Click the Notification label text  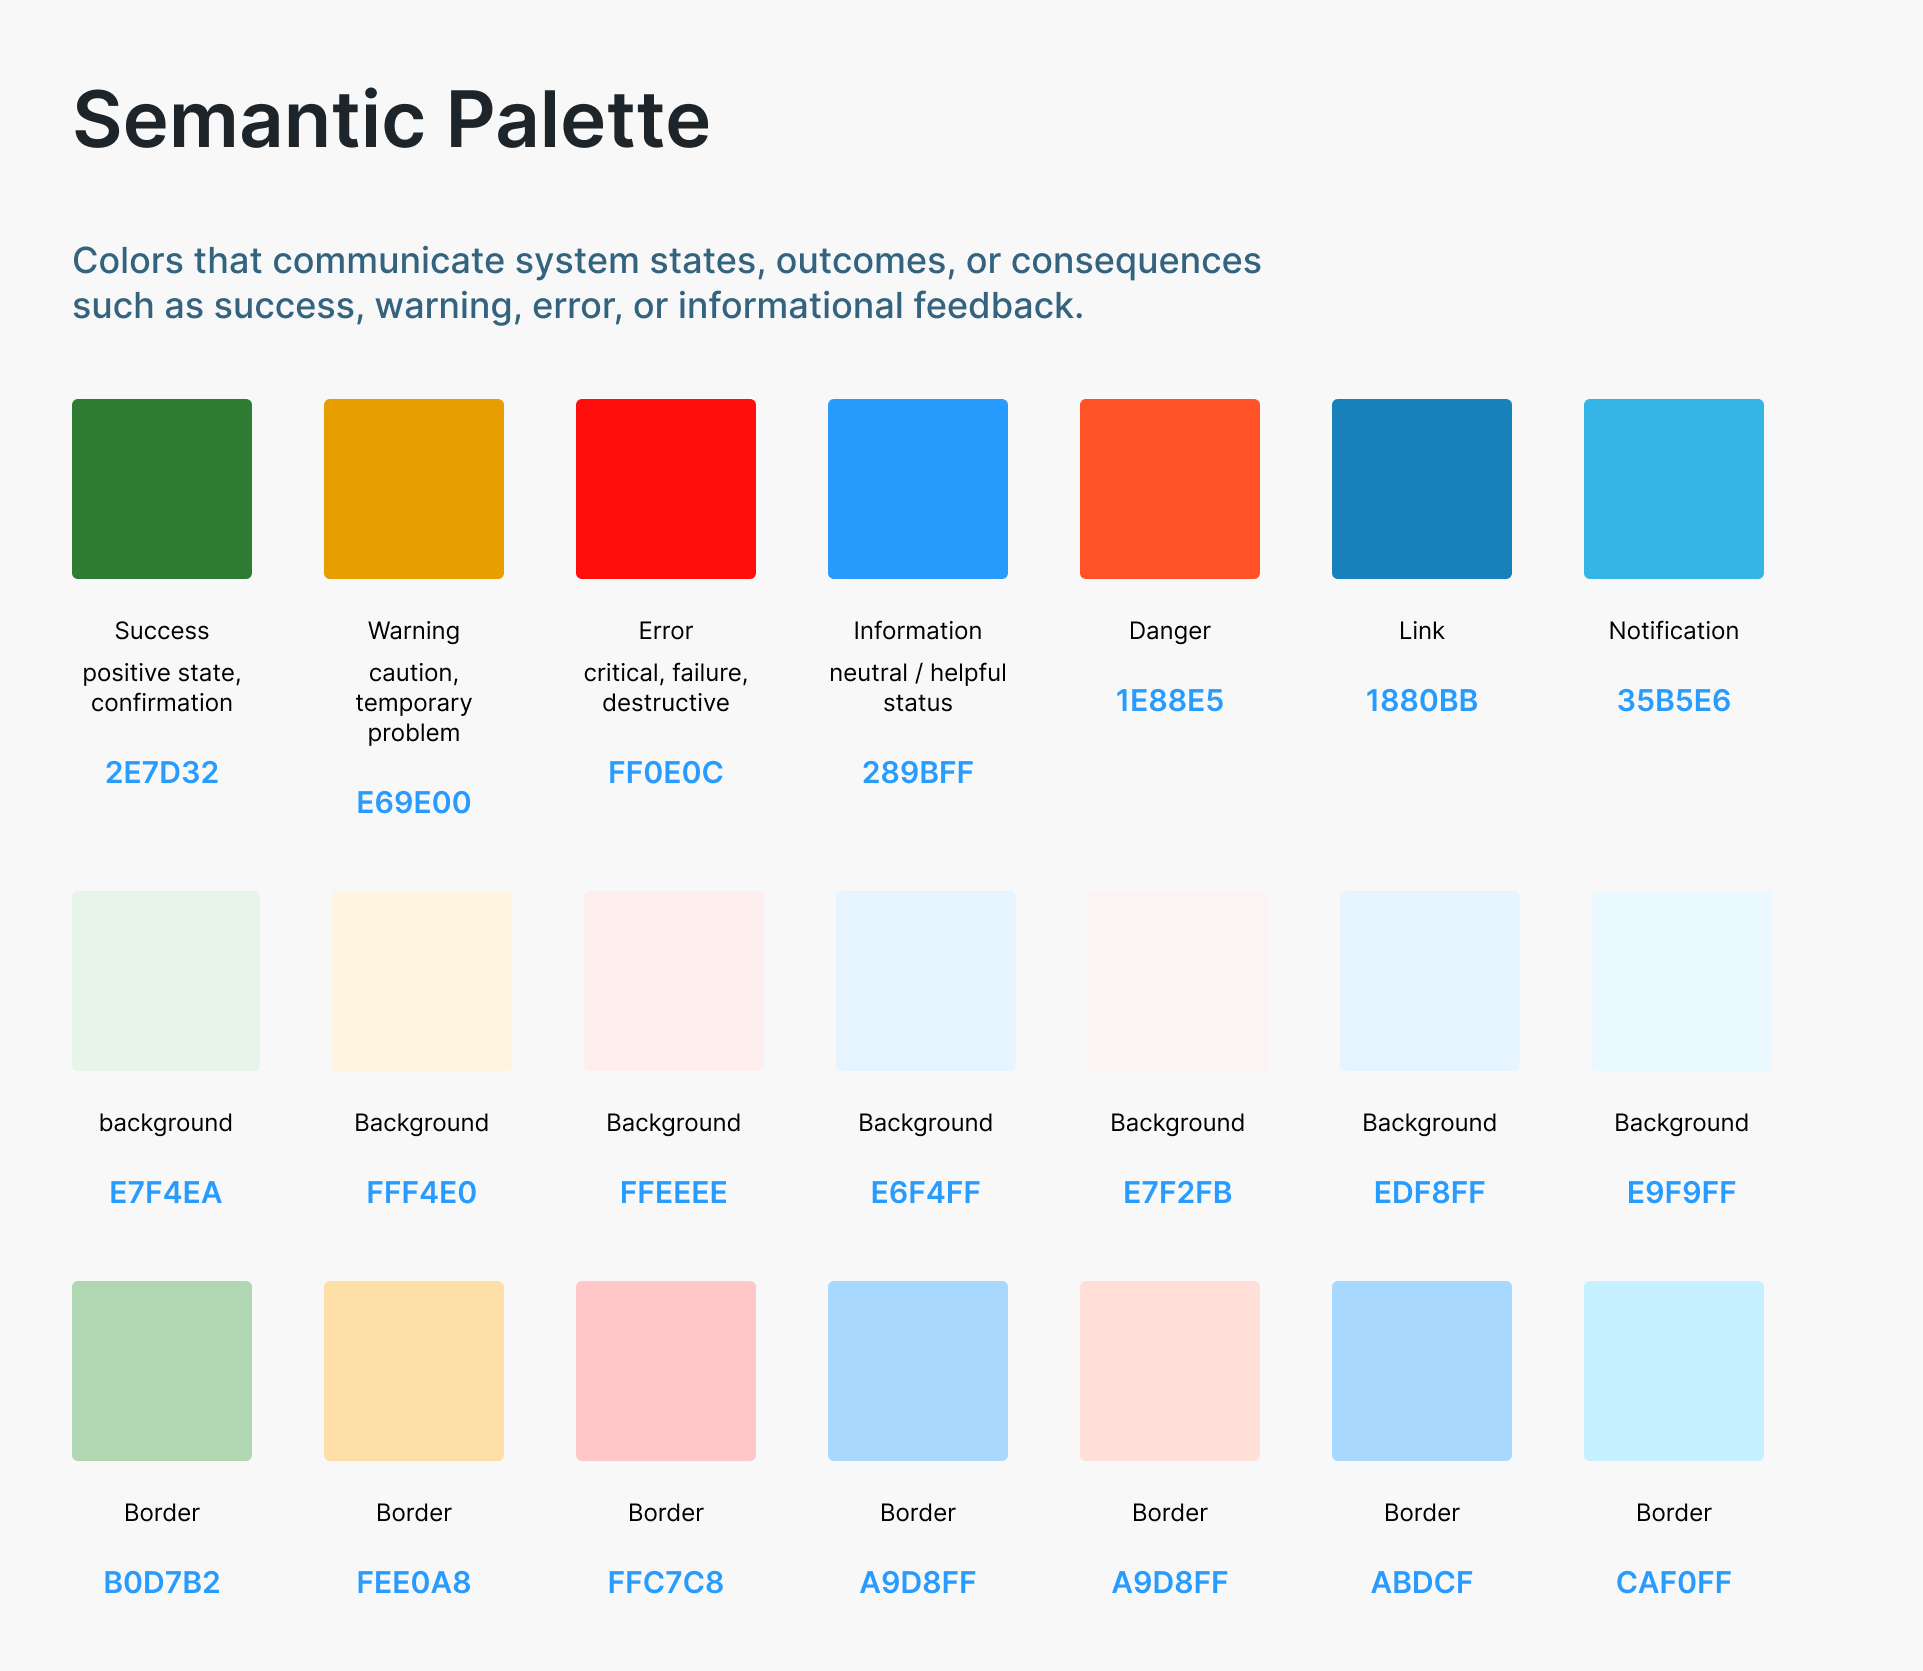click(1674, 631)
